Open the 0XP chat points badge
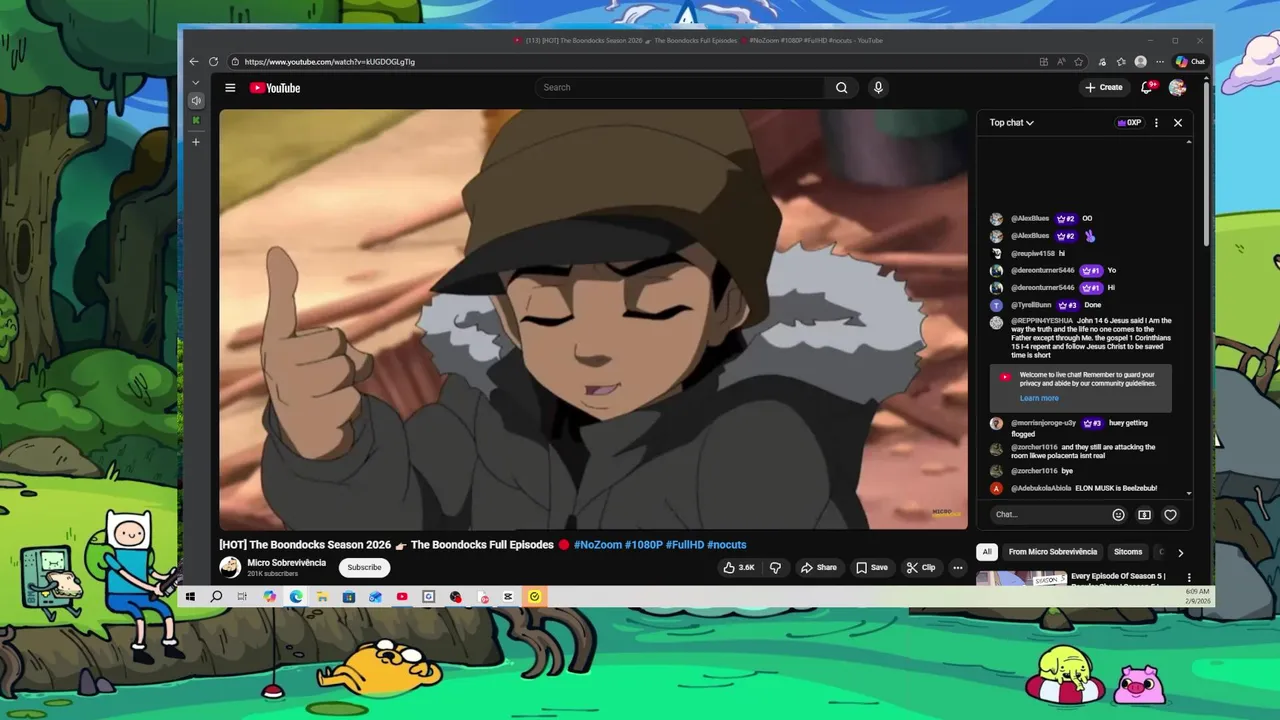 [1129, 123]
